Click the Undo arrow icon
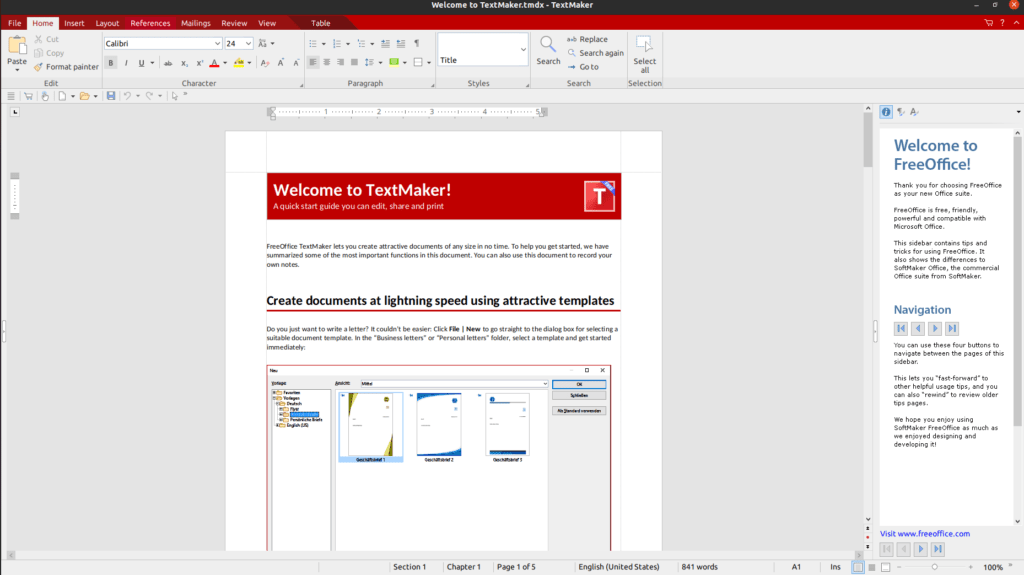 (x=127, y=96)
